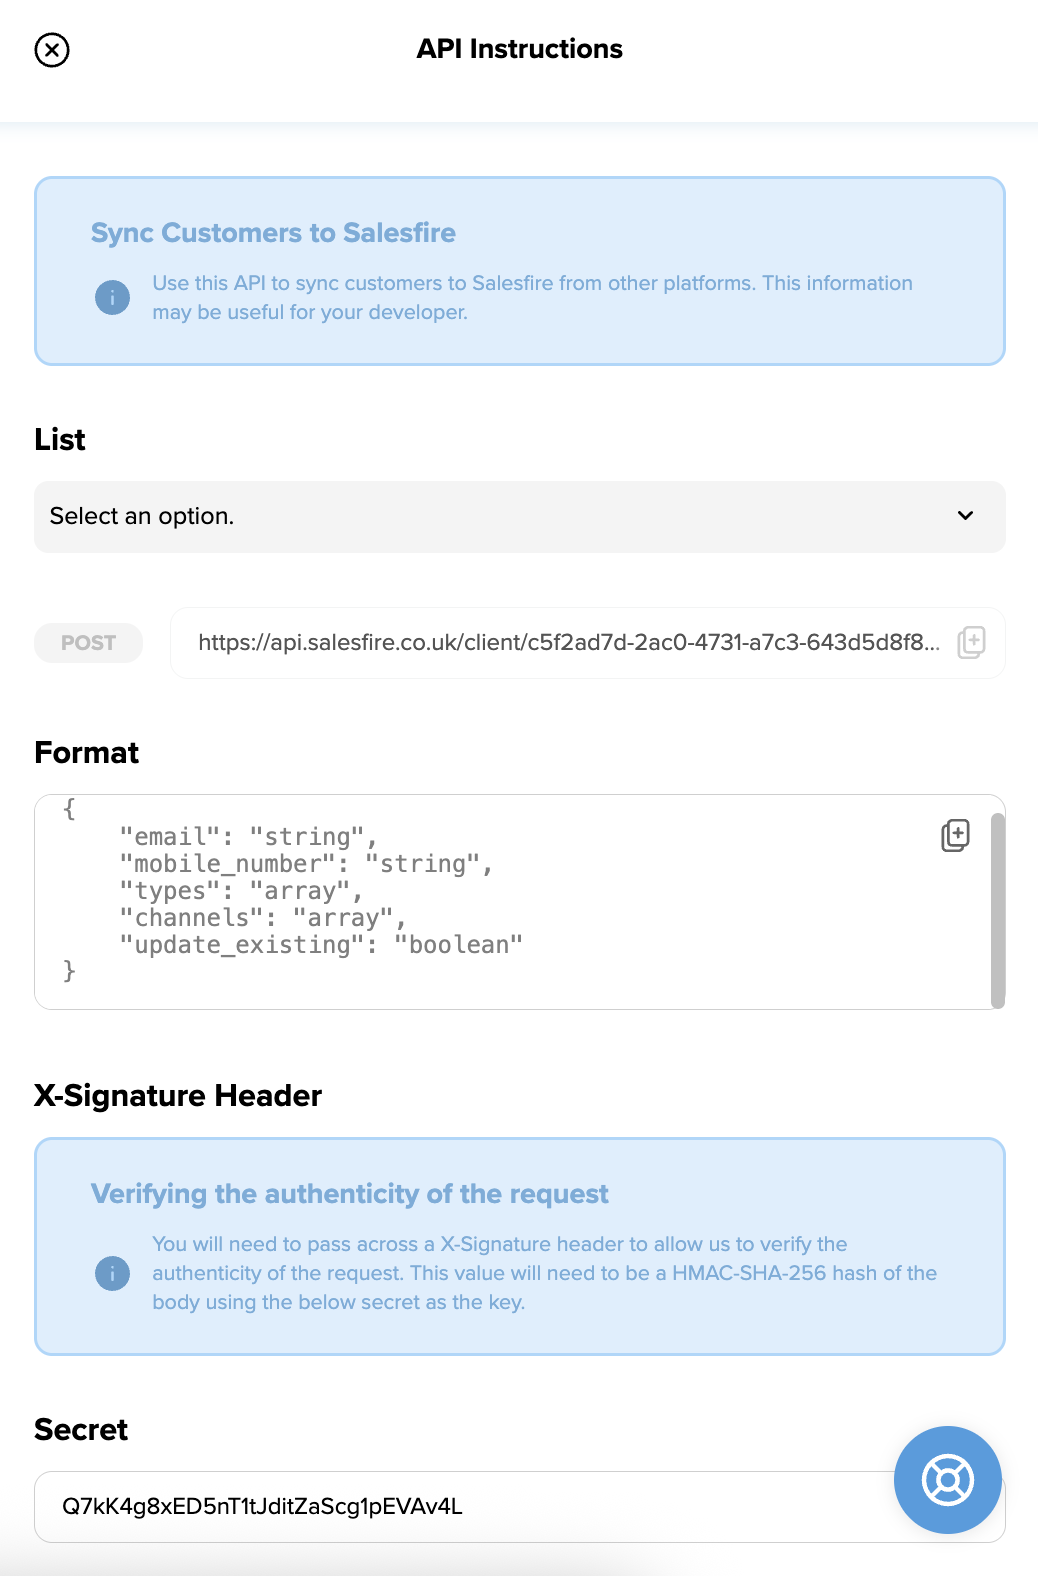Click the info icon in X-Signature Header section
The height and width of the screenshot is (1576, 1038).
112,1273
